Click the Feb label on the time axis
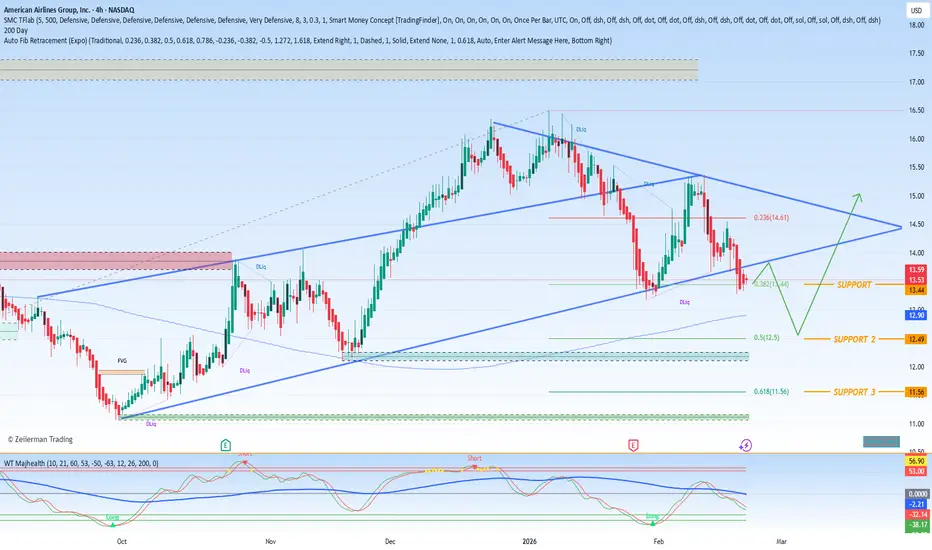Screen dimensions: 932x550 tap(659, 541)
